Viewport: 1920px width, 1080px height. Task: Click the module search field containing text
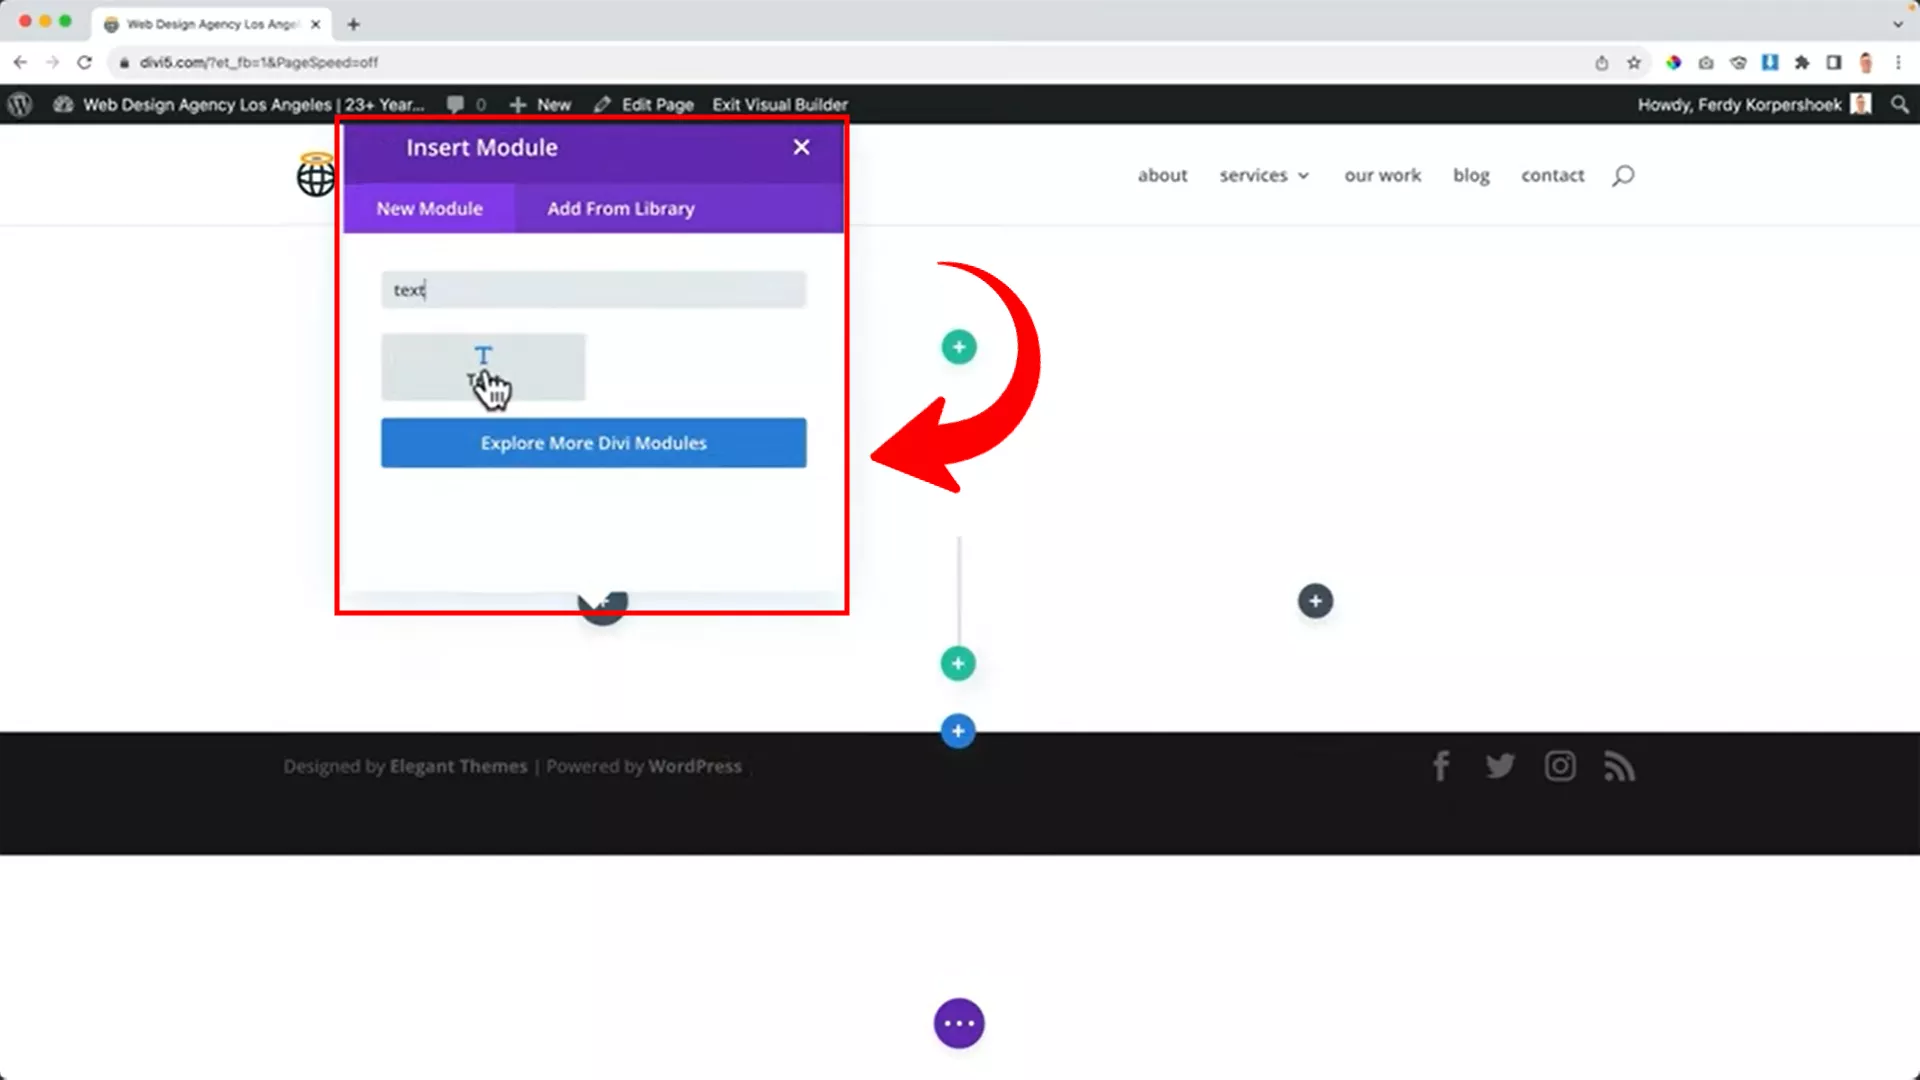tap(593, 290)
